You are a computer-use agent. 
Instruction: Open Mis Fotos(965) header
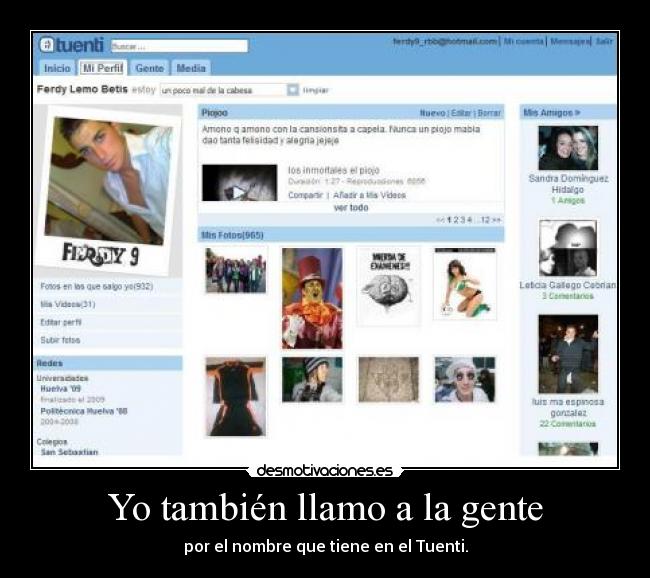[x=233, y=235]
